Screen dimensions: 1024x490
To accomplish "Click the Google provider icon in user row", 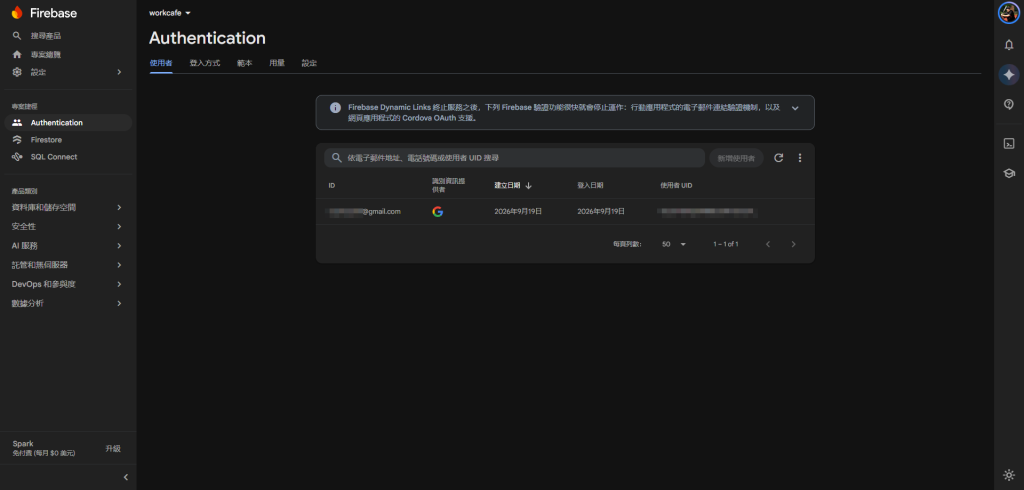I will coord(438,212).
